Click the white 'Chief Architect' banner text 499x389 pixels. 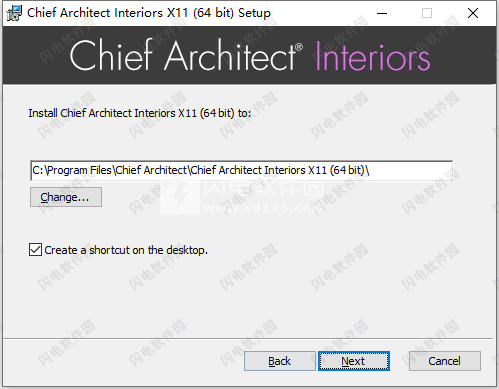click(x=183, y=55)
